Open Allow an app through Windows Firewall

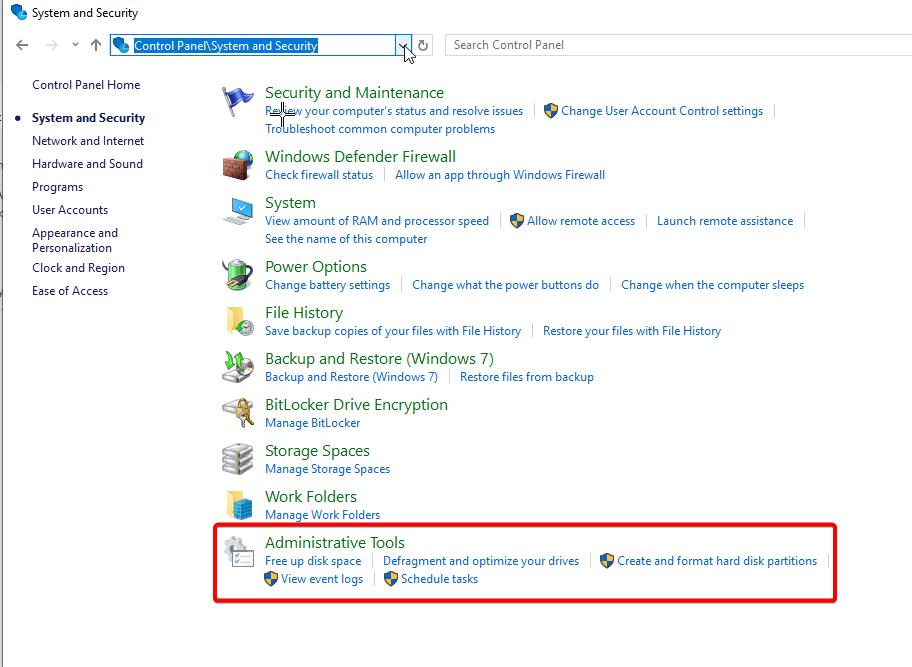(500, 174)
